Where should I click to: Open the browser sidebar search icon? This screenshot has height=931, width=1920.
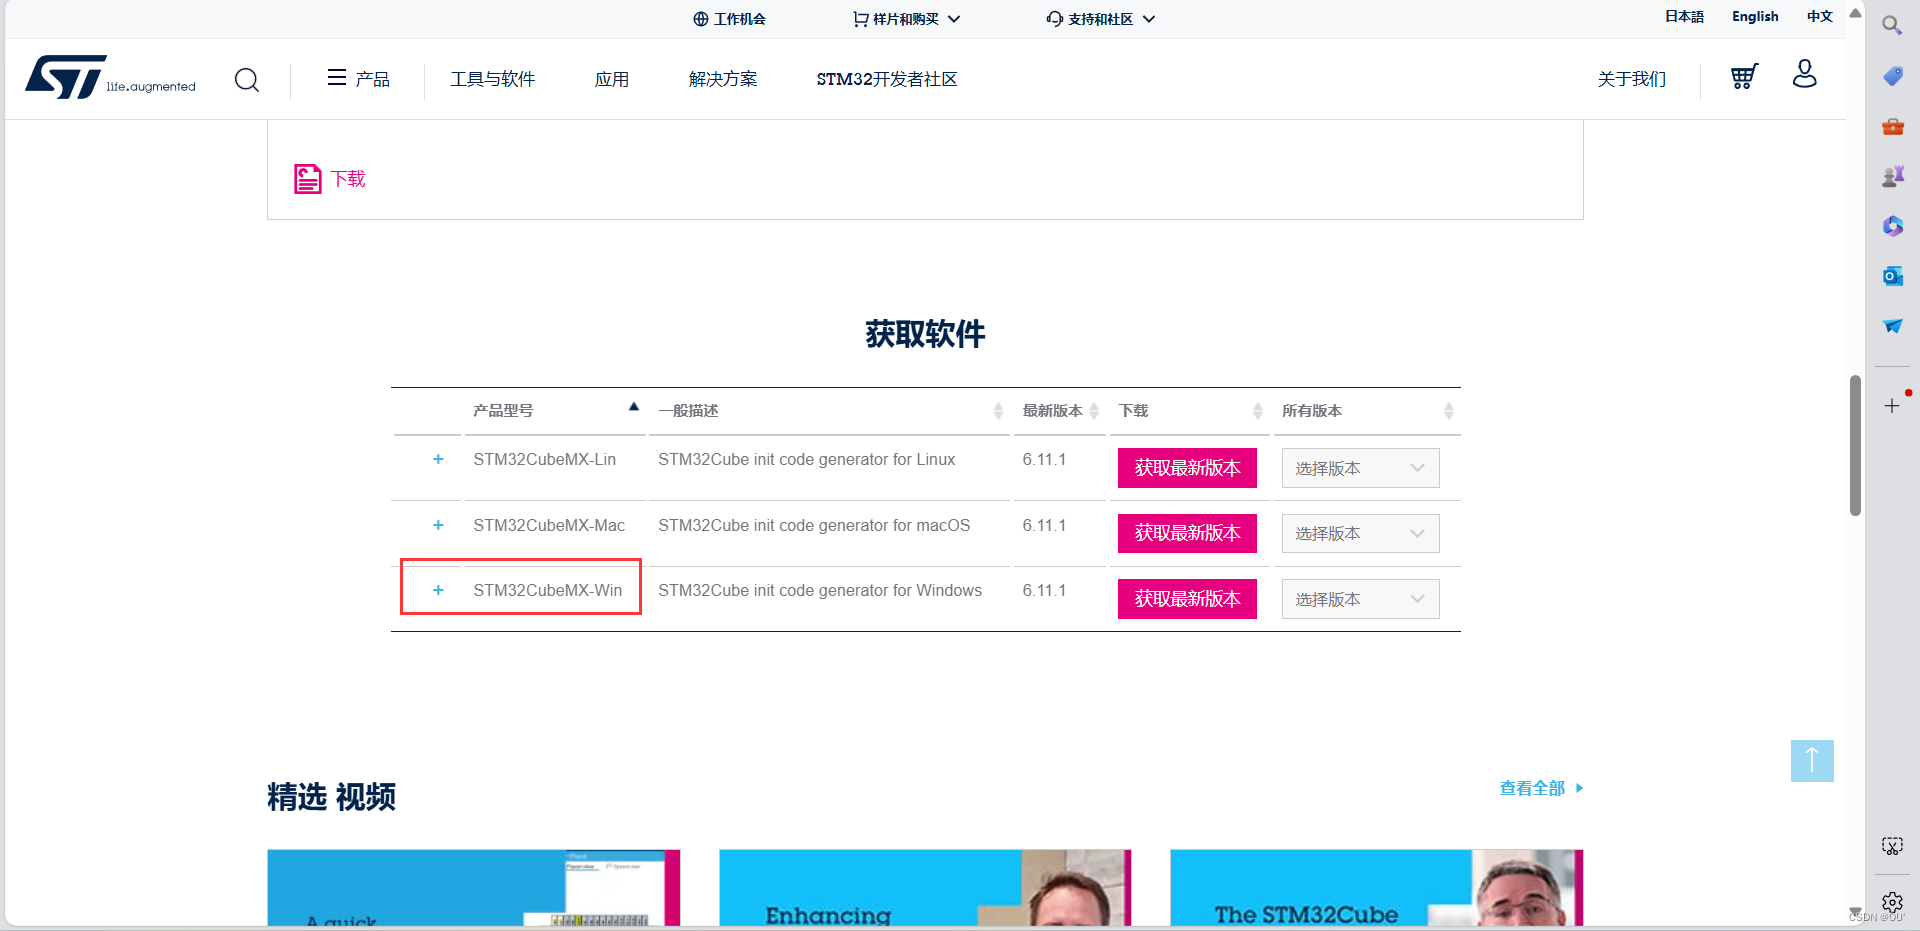pos(1892,25)
